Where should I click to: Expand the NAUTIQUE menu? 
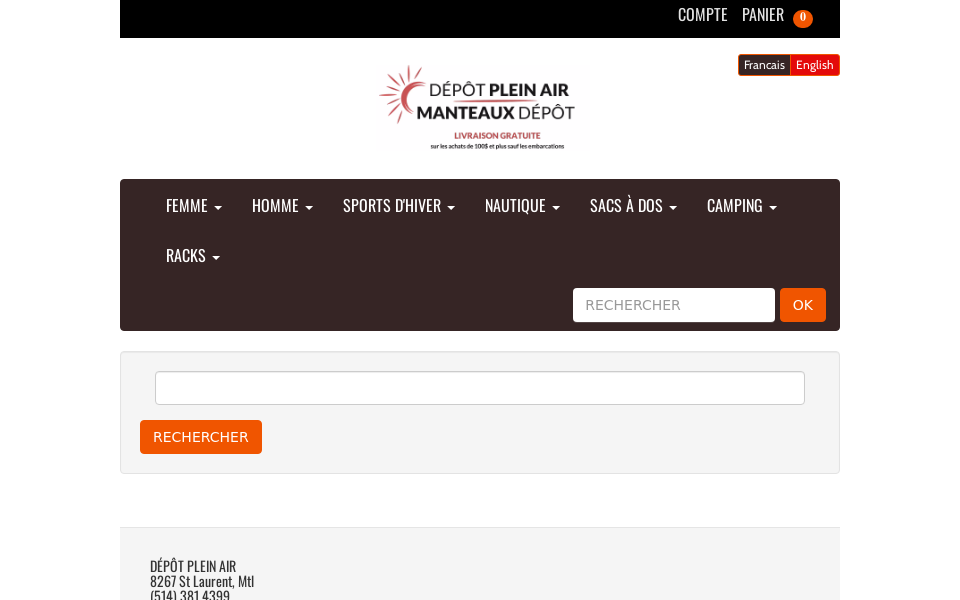[x=522, y=205]
